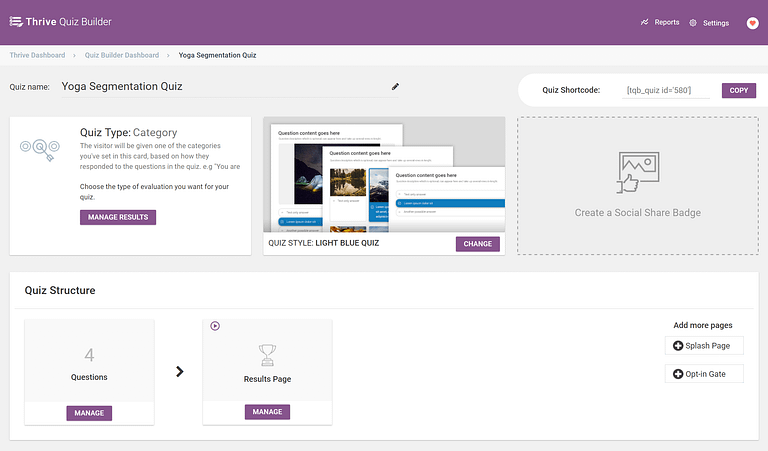The height and width of the screenshot is (451, 768).
Task: Click the Quiz name input field
Action: pos(230,87)
